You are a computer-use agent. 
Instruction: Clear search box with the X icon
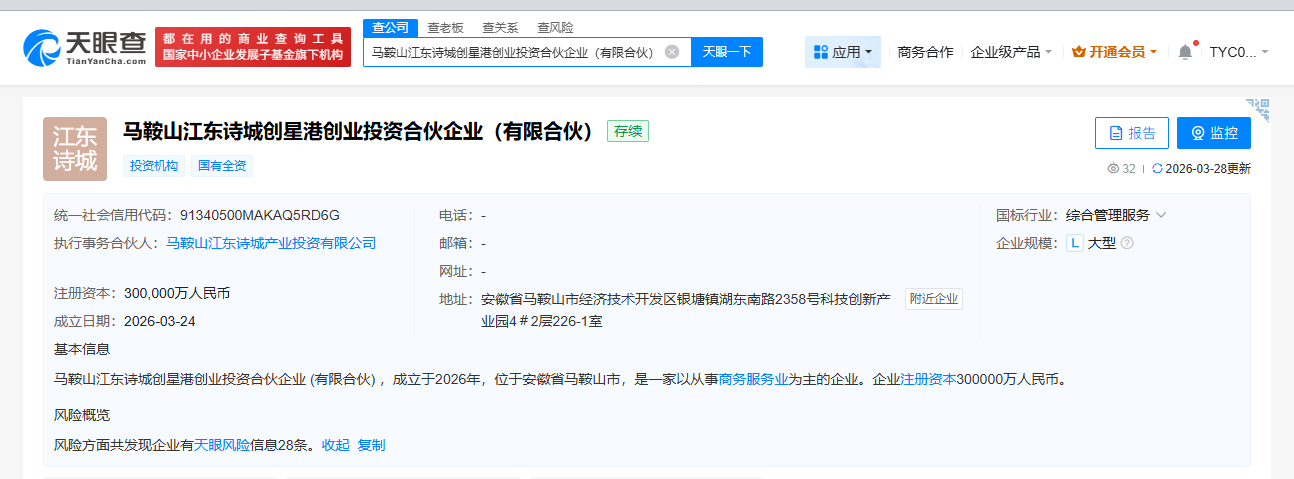[x=672, y=52]
